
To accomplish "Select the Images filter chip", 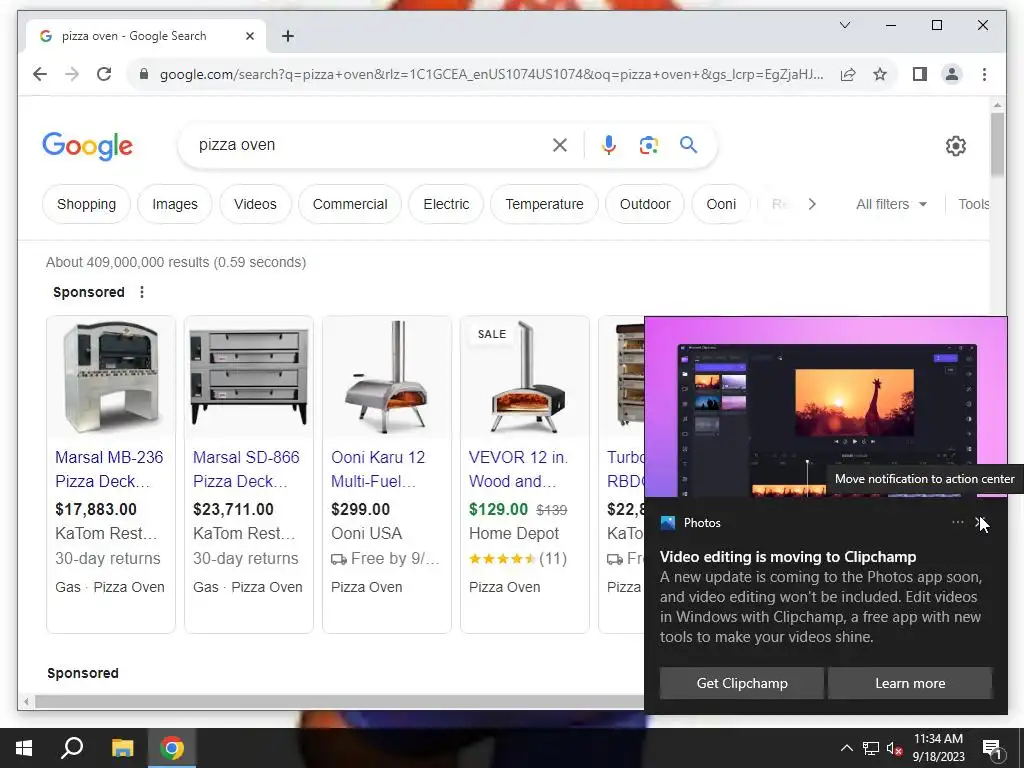I will 174,204.
